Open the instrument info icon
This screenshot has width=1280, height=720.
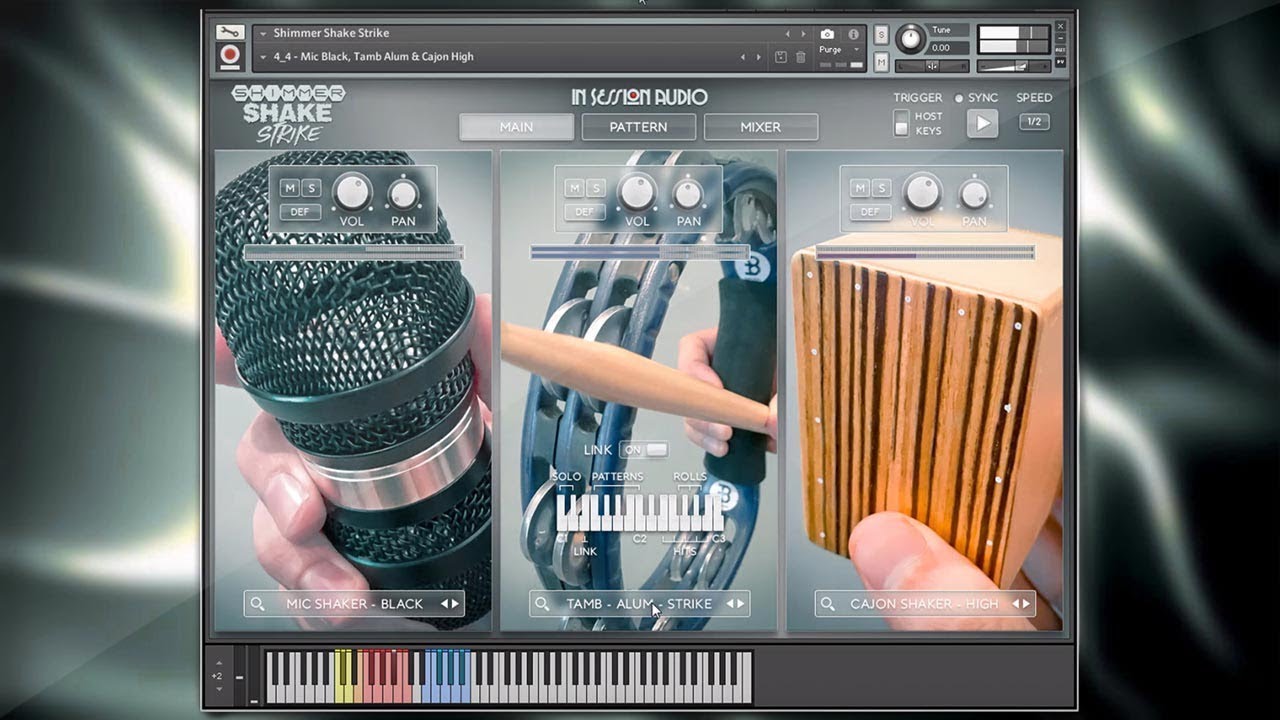853,34
